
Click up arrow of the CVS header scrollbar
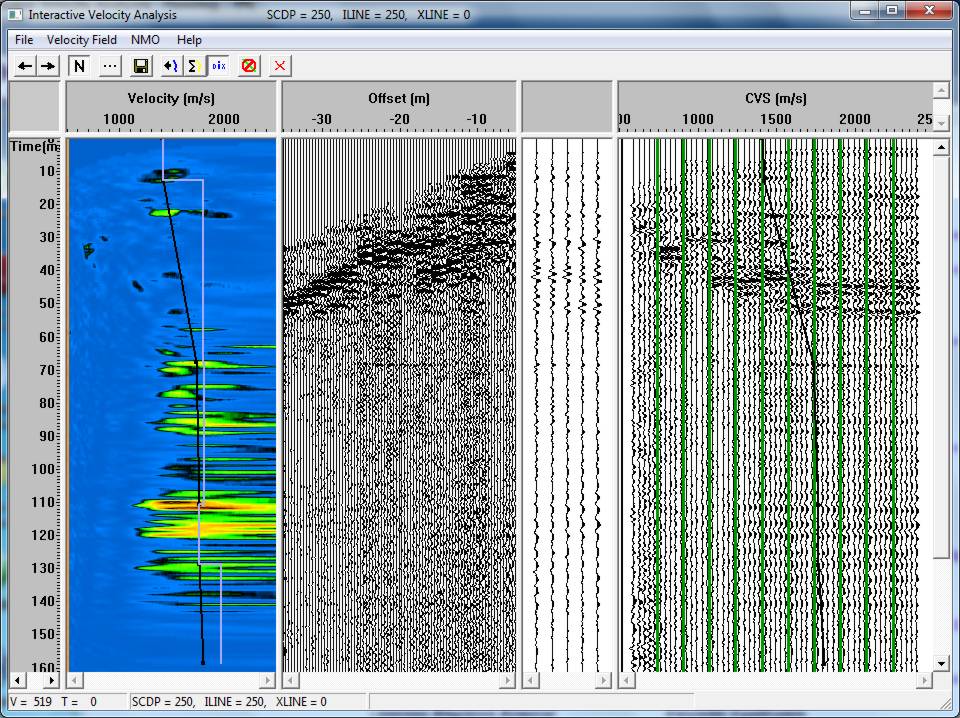click(x=941, y=91)
